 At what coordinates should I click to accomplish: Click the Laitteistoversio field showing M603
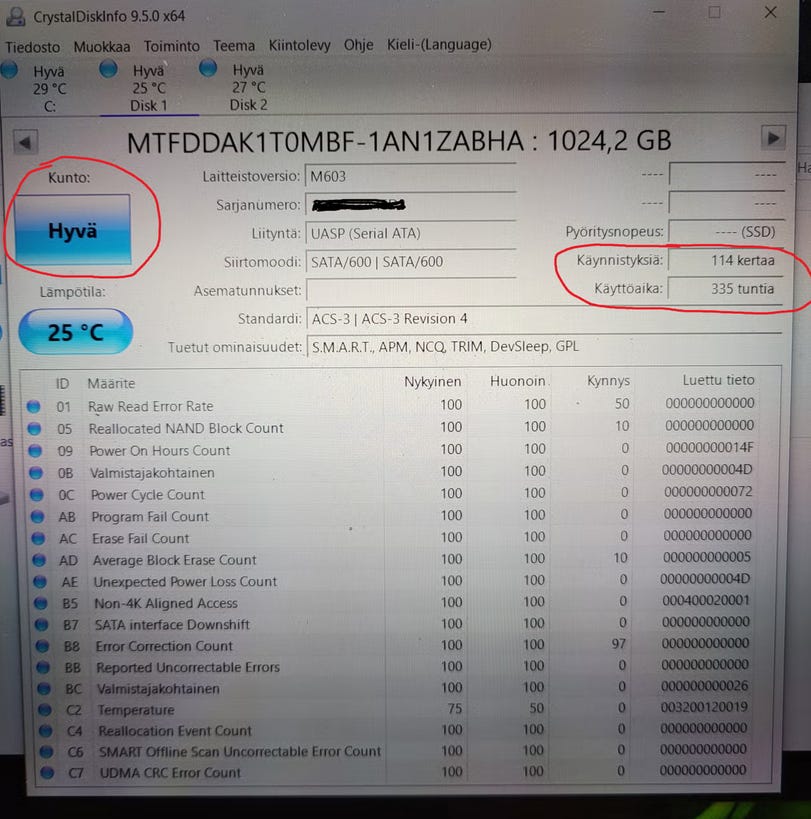(410, 177)
